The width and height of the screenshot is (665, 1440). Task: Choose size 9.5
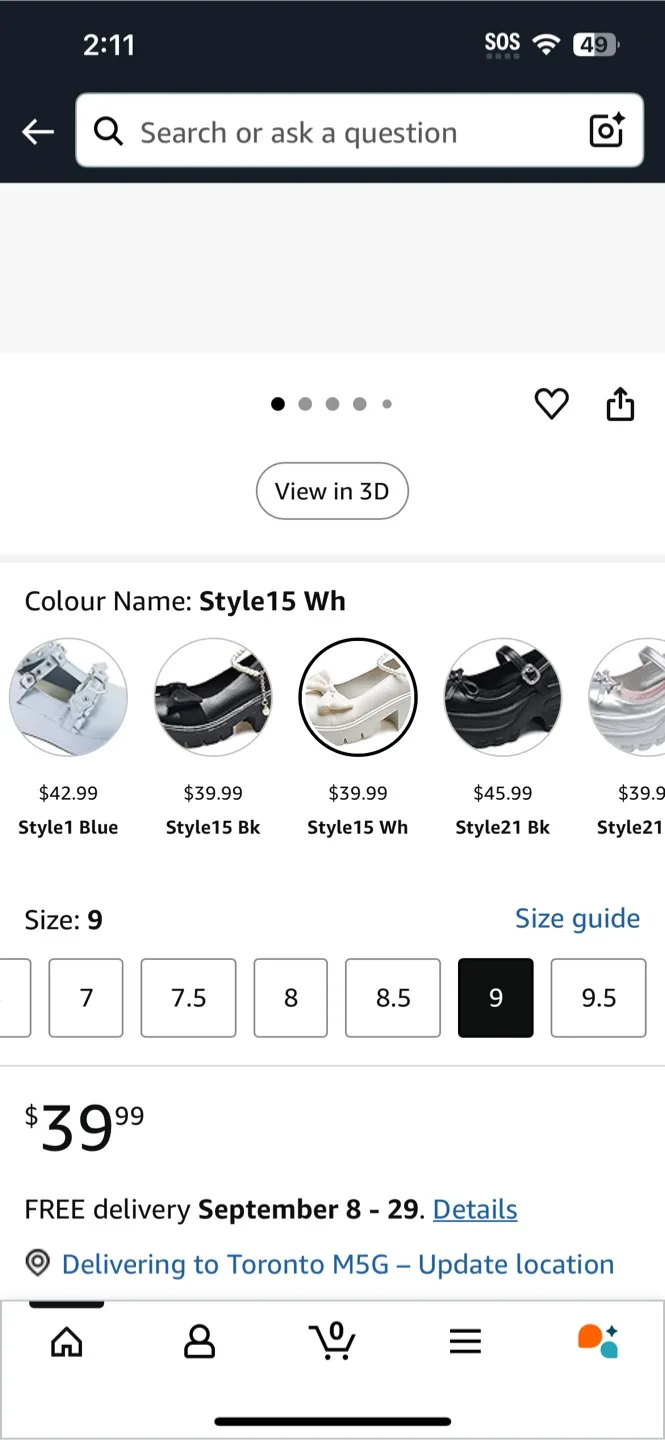[598, 998]
